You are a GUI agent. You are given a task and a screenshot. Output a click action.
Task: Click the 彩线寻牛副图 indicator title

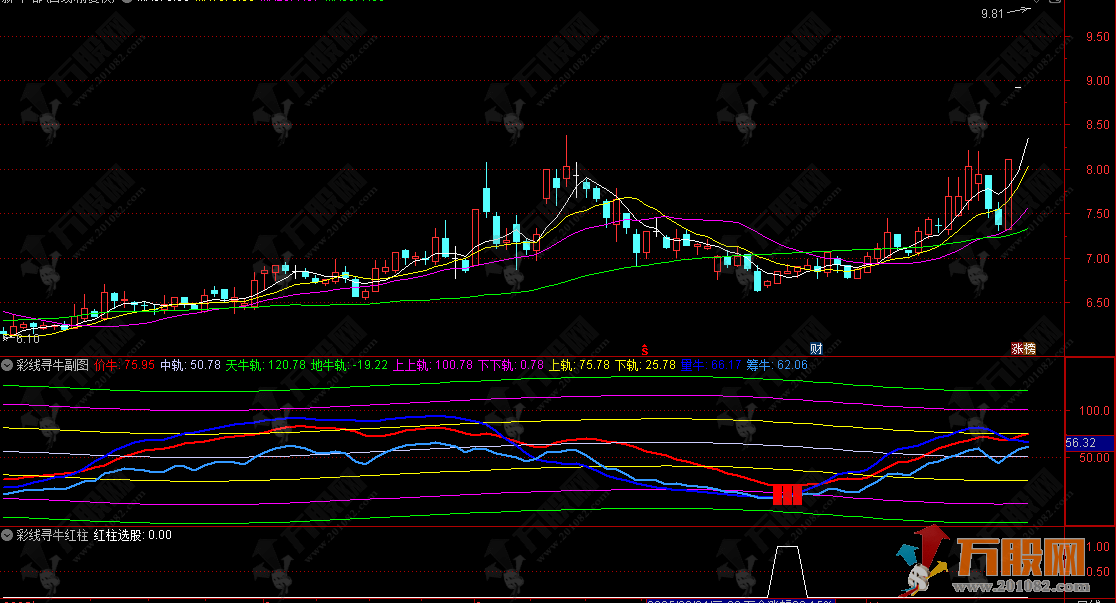click(x=52, y=366)
